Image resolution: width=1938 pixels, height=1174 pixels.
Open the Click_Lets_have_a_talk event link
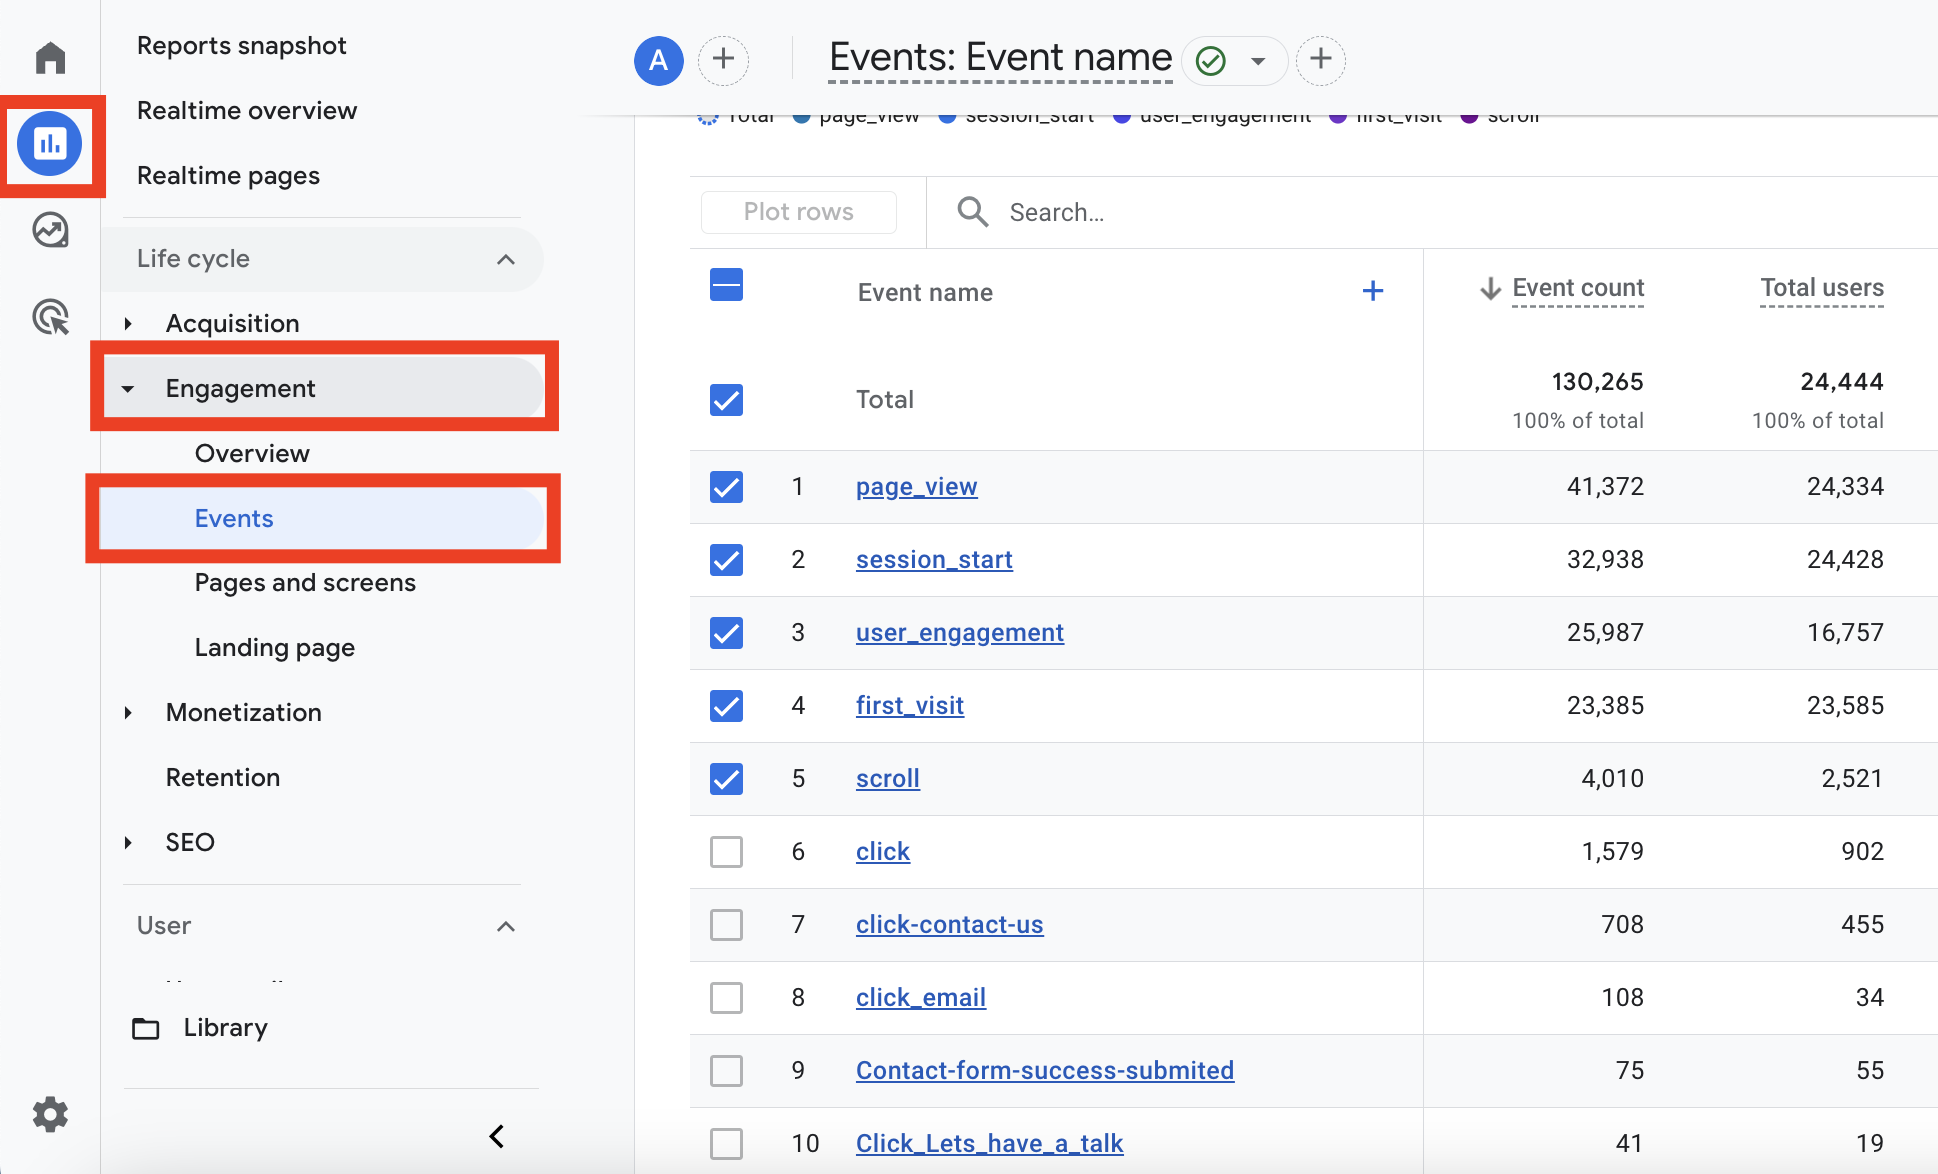[990, 1144]
